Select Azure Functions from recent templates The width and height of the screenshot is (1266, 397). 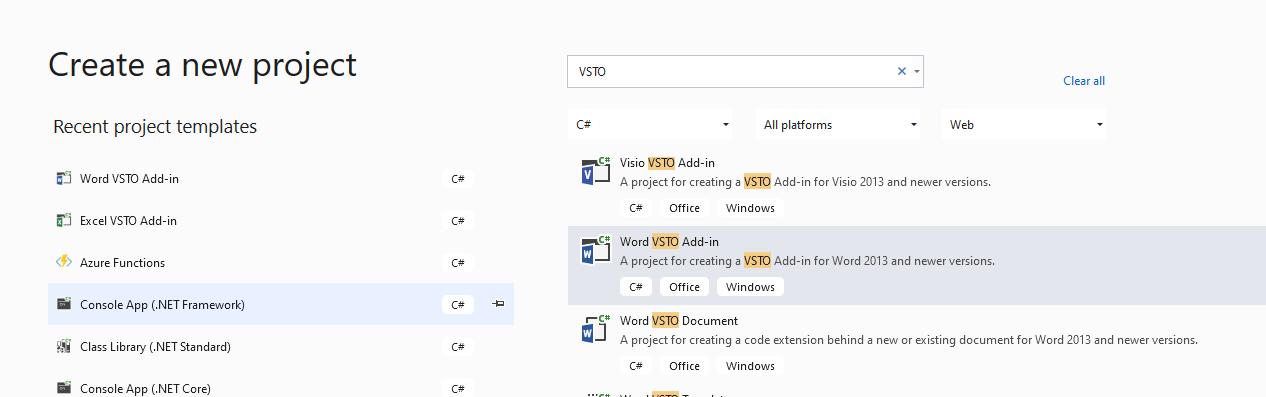point(281,263)
